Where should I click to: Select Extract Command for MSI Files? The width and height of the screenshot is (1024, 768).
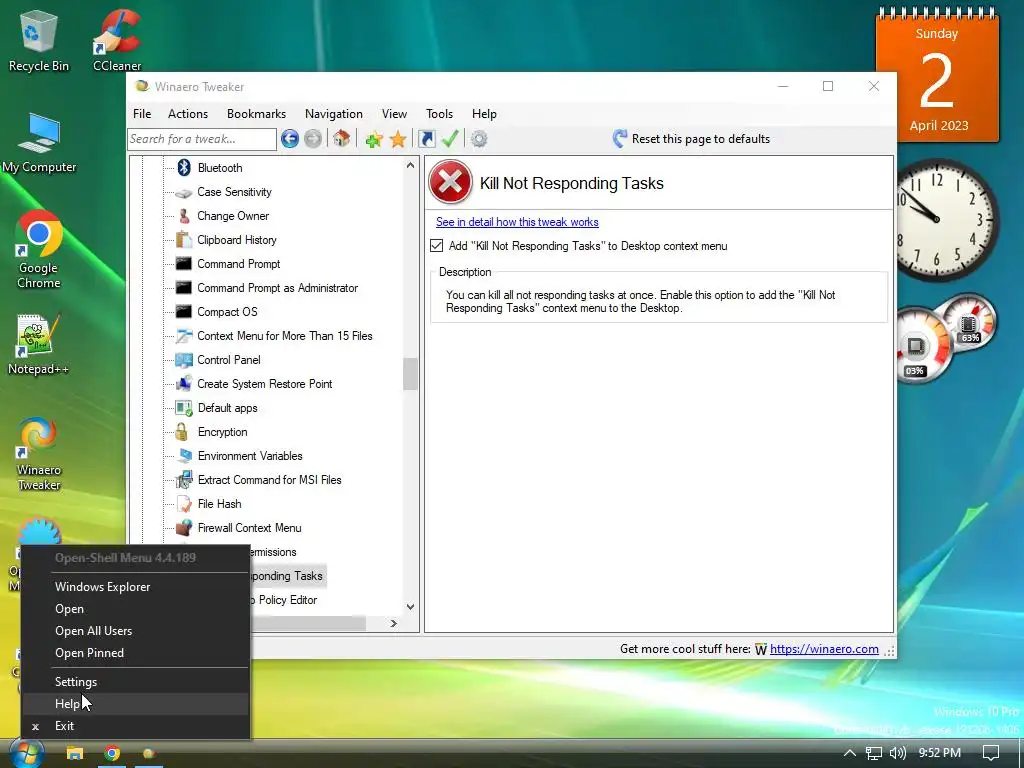pos(270,480)
